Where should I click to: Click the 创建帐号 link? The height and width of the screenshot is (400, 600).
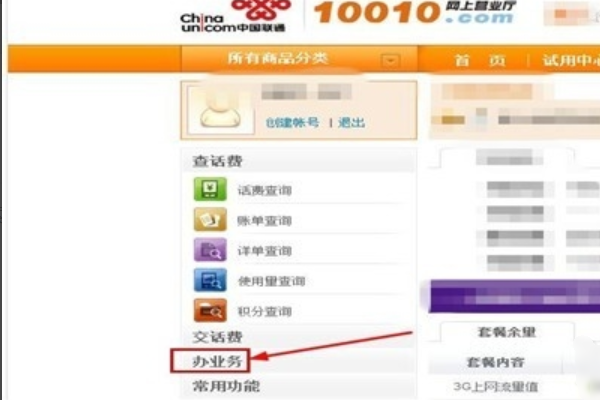pos(292,122)
